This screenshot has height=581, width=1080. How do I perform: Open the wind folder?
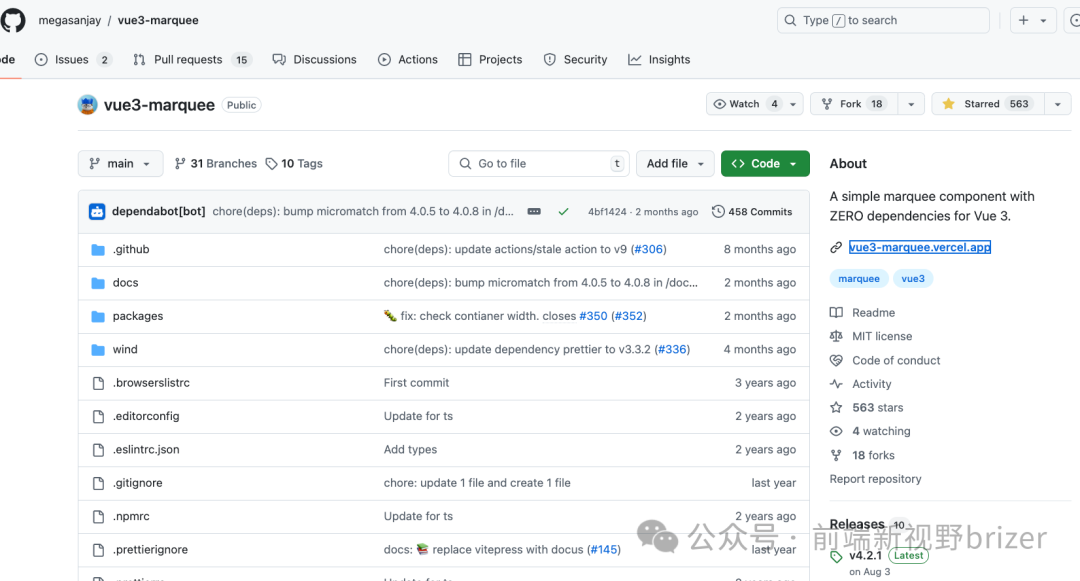(125, 349)
